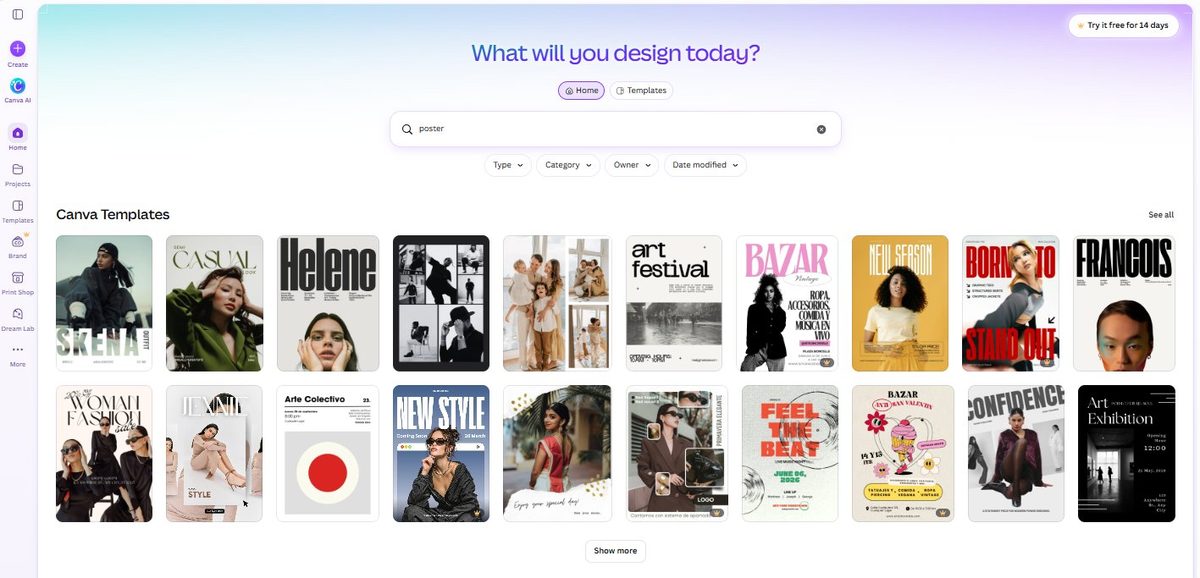
Task: Select the Templates pill tab
Action: 641,90
